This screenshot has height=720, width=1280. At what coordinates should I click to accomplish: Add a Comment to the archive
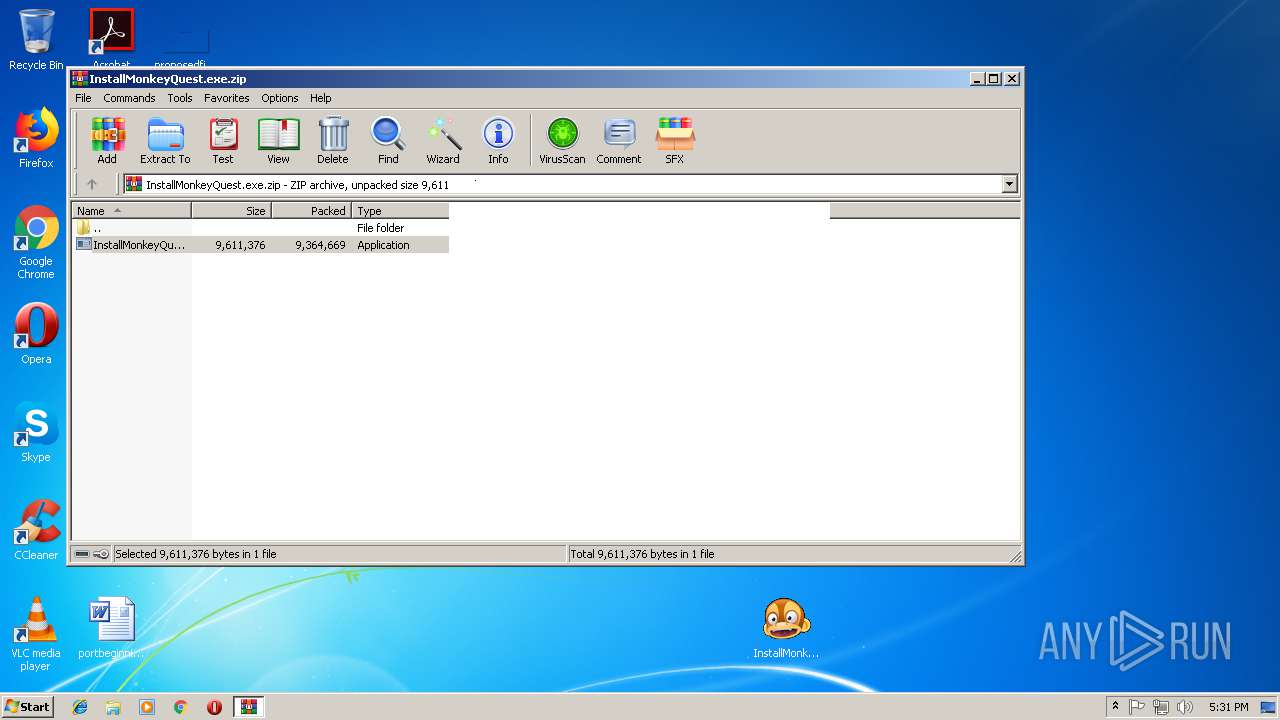[x=619, y=141]
